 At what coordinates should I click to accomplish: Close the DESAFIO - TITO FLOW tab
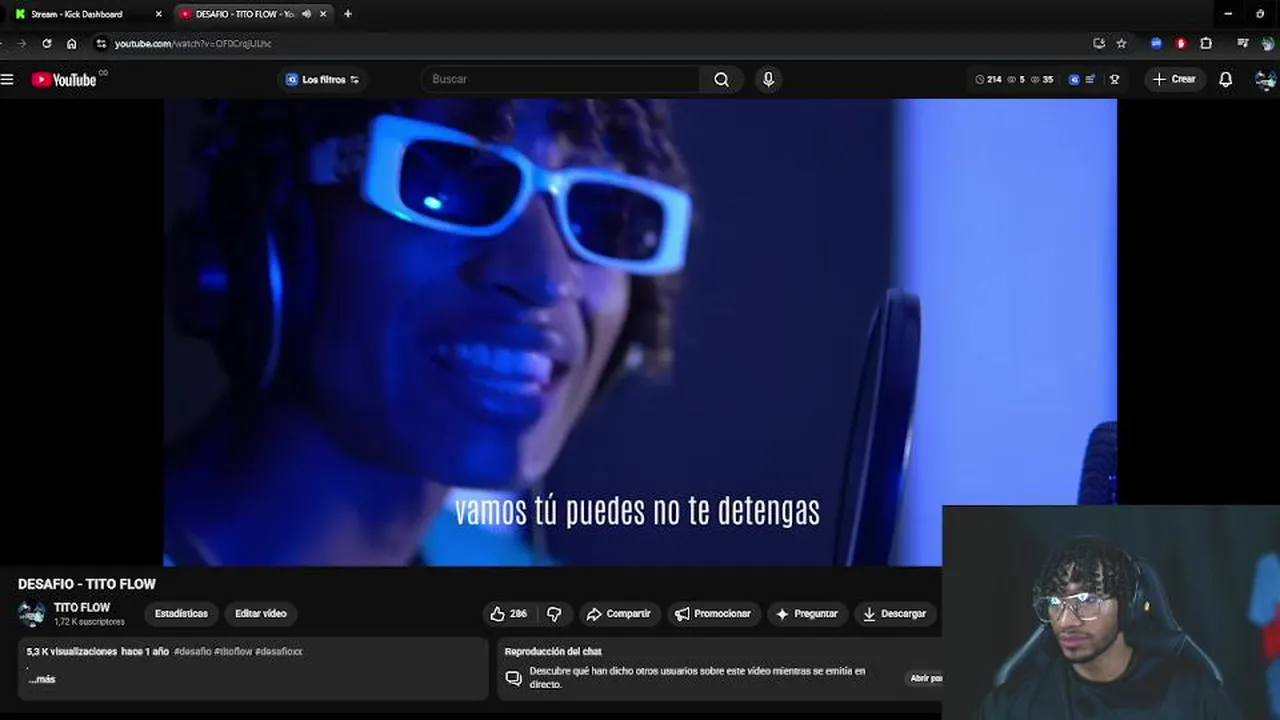[323, 14]
